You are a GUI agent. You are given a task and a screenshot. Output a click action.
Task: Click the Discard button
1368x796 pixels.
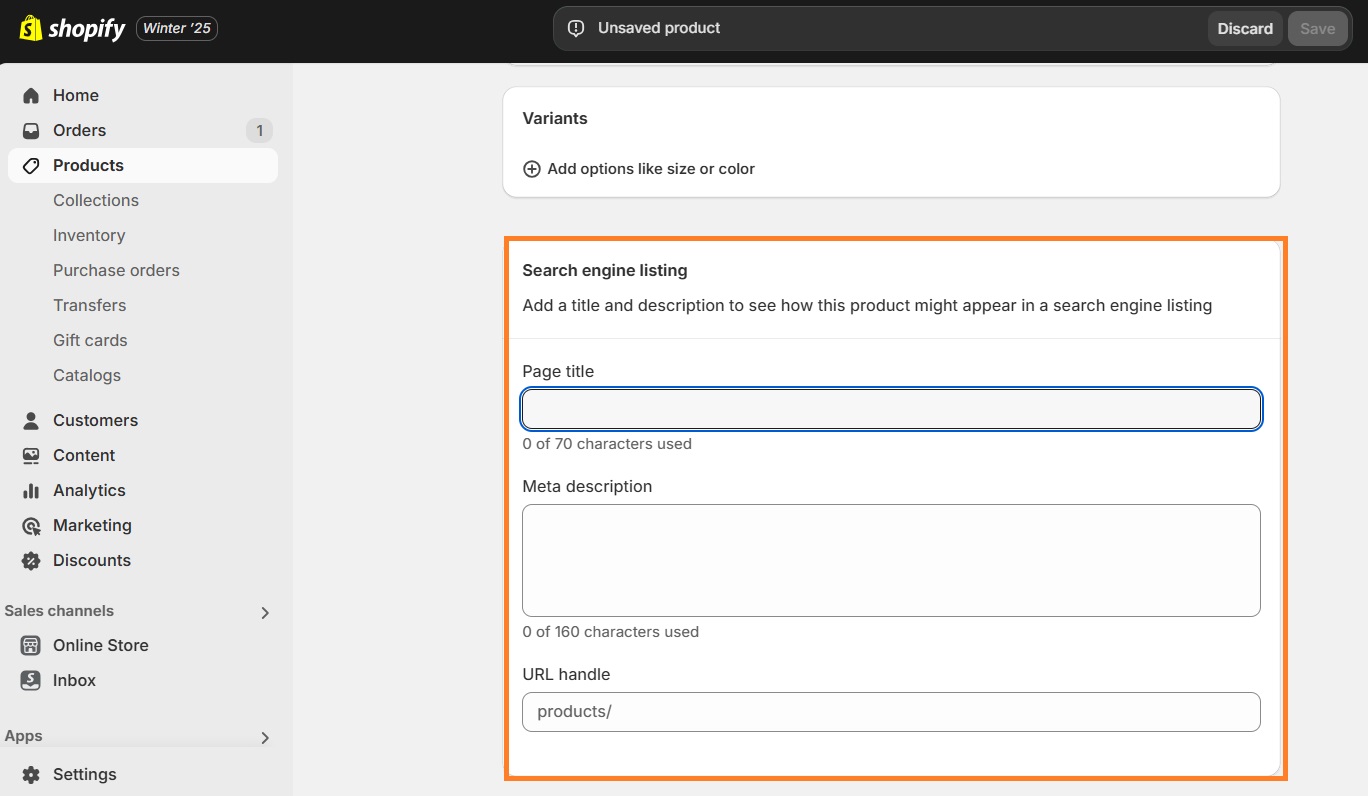click(x=1244, y=28)
